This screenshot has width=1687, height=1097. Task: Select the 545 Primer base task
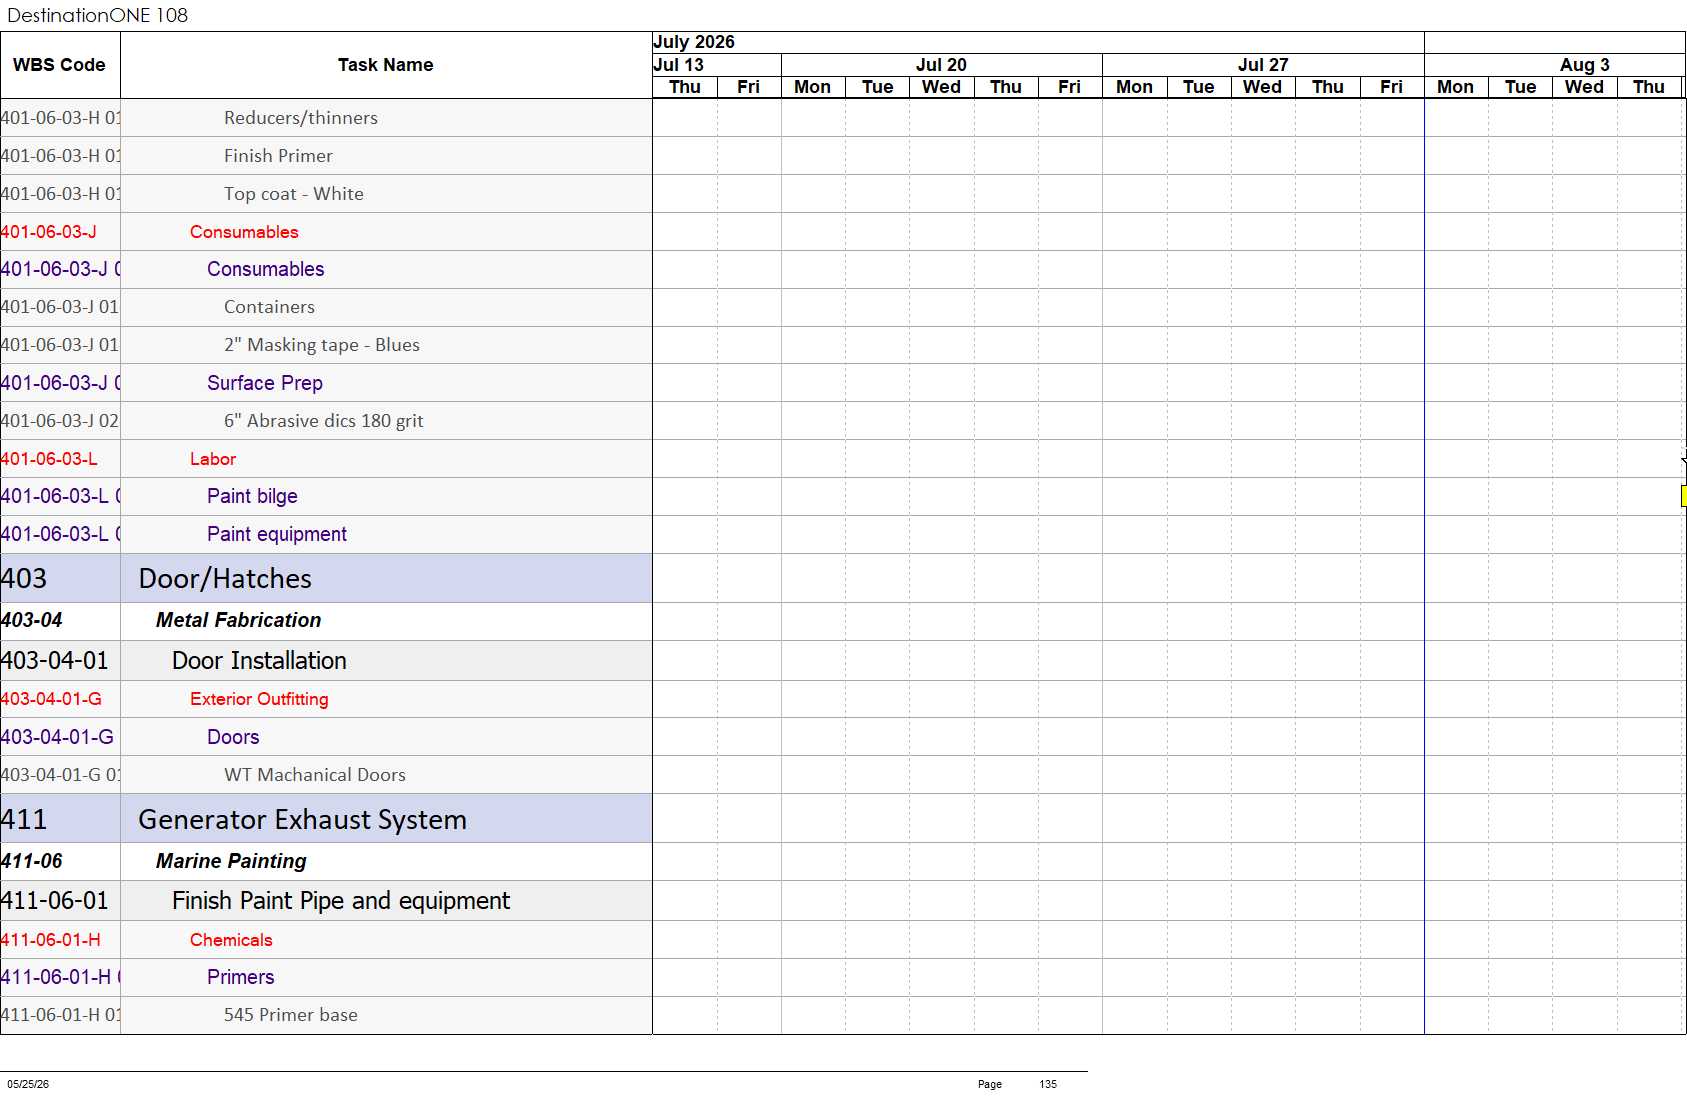coord(291,1015)
